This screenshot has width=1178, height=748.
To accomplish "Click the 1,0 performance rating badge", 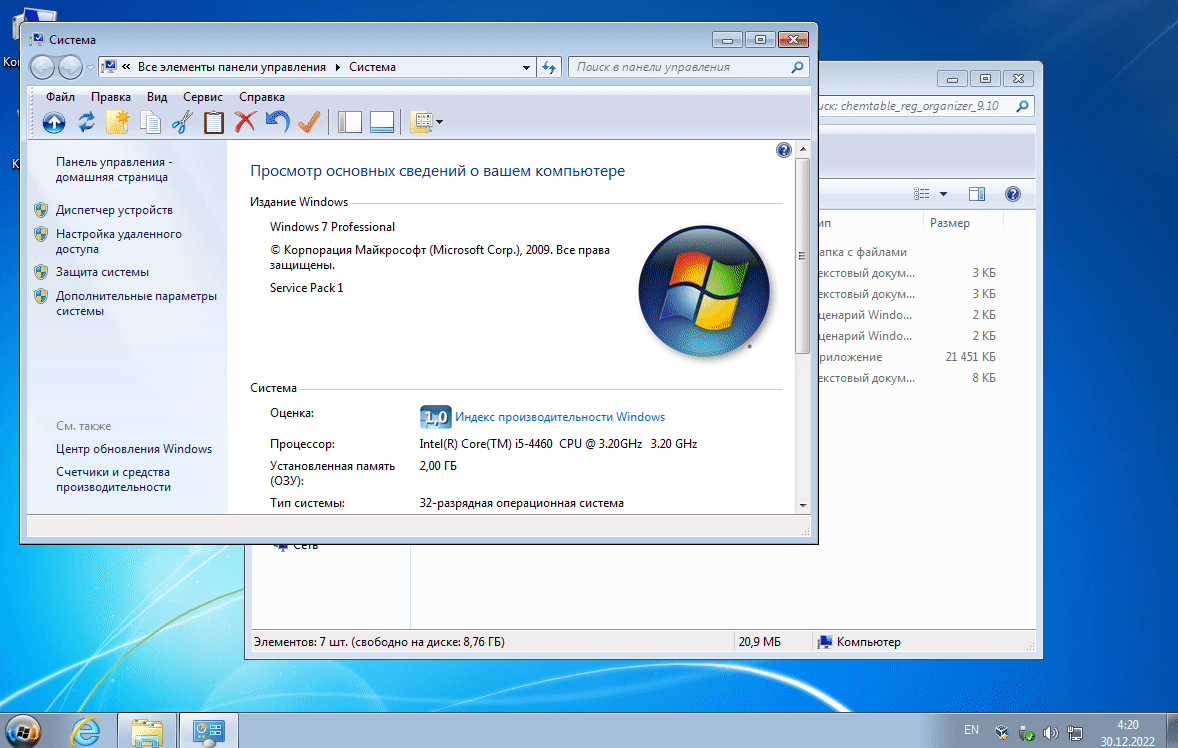I will click(x=435, y=417).
